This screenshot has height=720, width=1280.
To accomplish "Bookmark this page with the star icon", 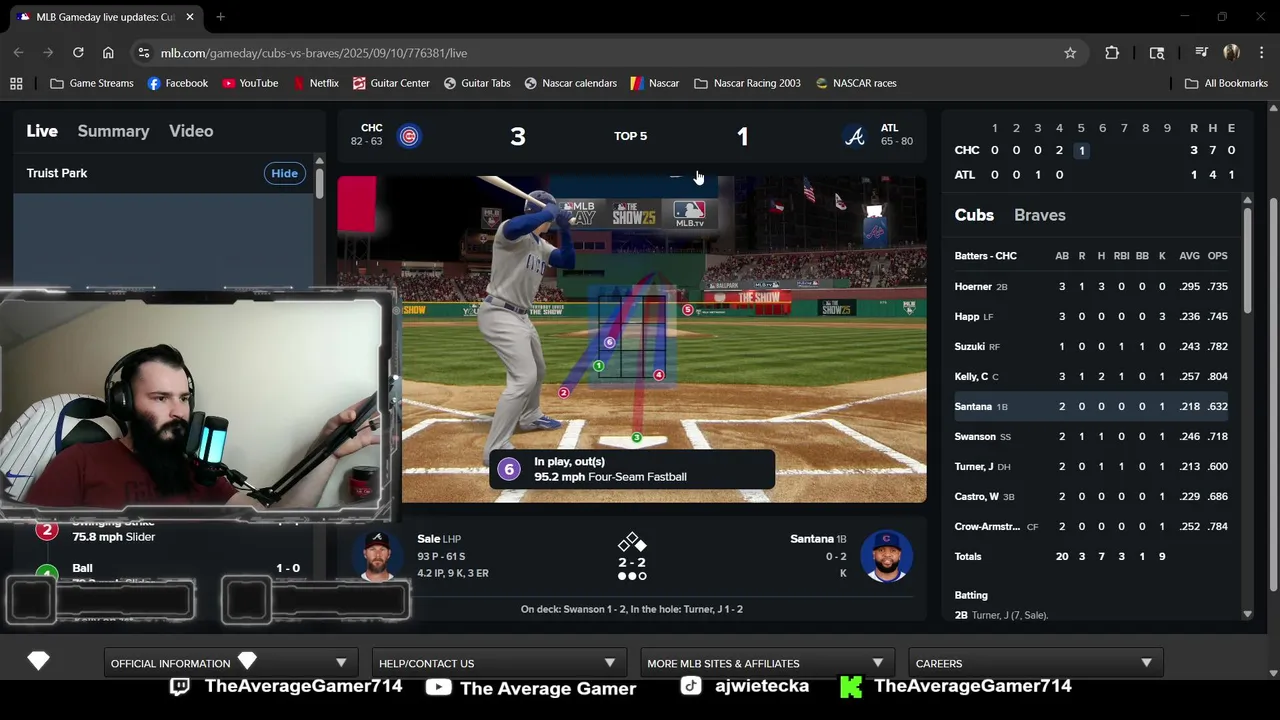I will [1070, 53].
